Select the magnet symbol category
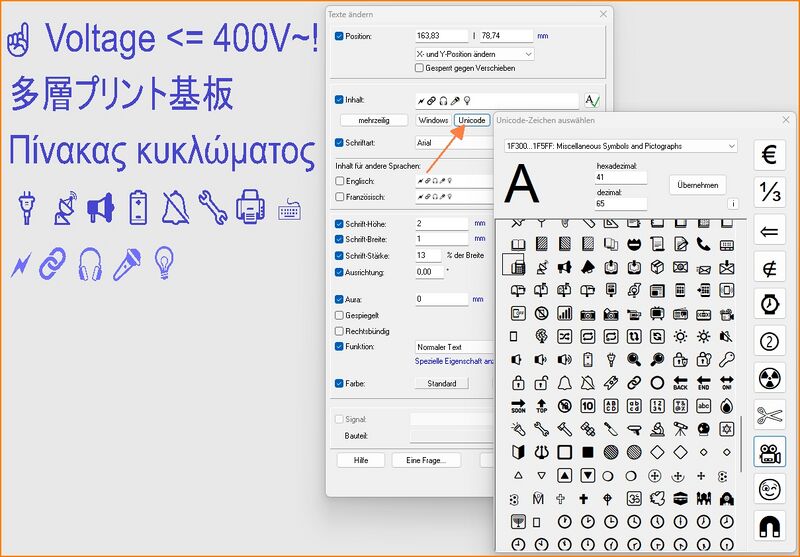 769,526
